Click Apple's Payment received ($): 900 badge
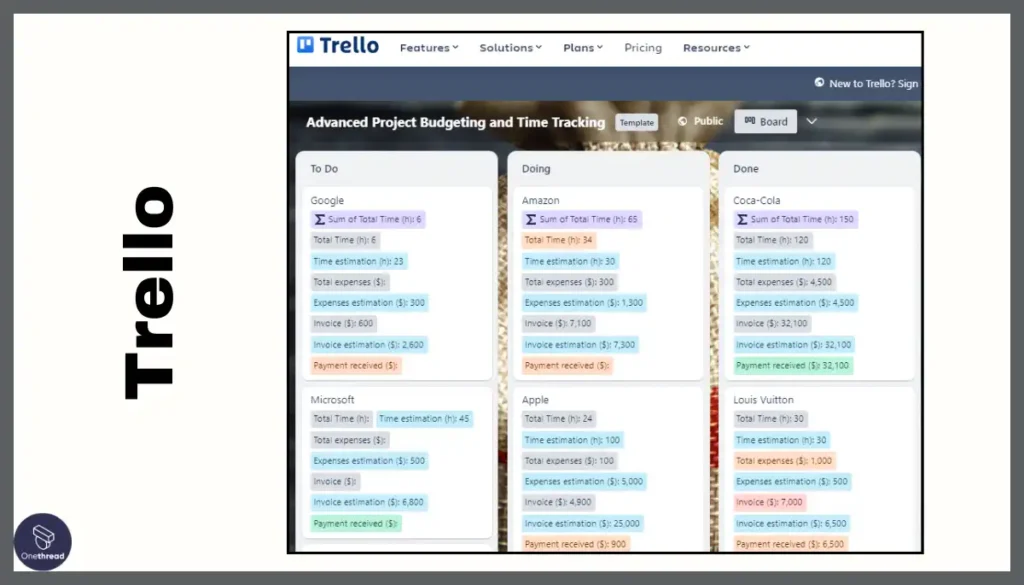Image resolution: width=1024 pixels, height=585 pixels. 575,544
